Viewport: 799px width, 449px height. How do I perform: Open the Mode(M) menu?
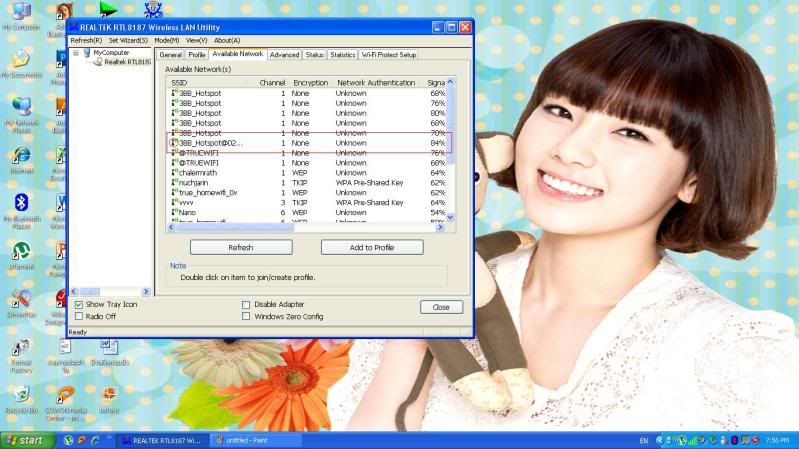167,40
